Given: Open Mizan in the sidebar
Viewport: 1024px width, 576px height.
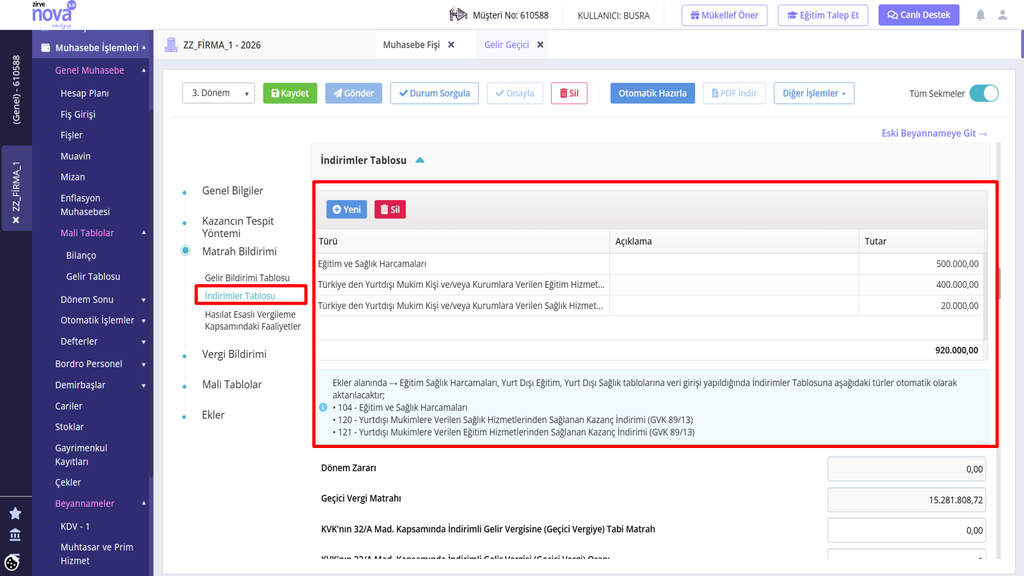Looking at the screenshot, I should coord(72,177).
